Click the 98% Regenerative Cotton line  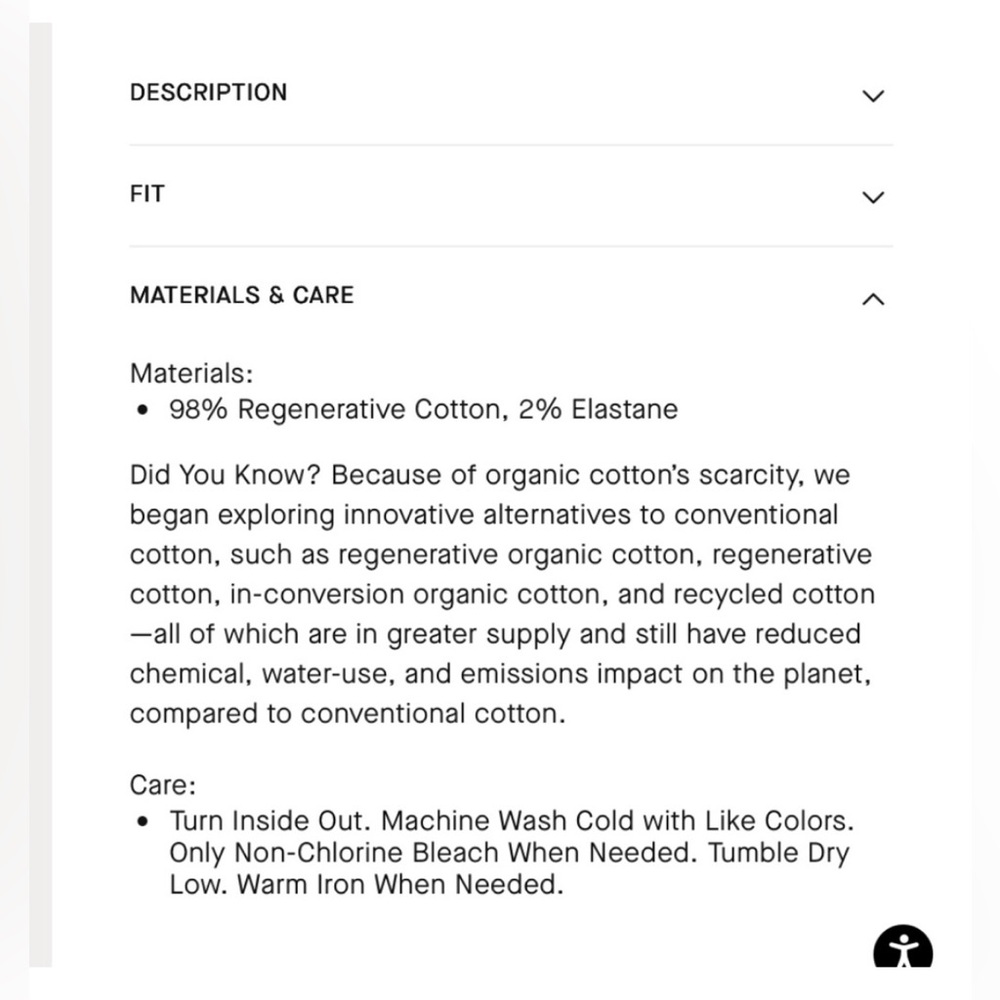tap(423, 409)
